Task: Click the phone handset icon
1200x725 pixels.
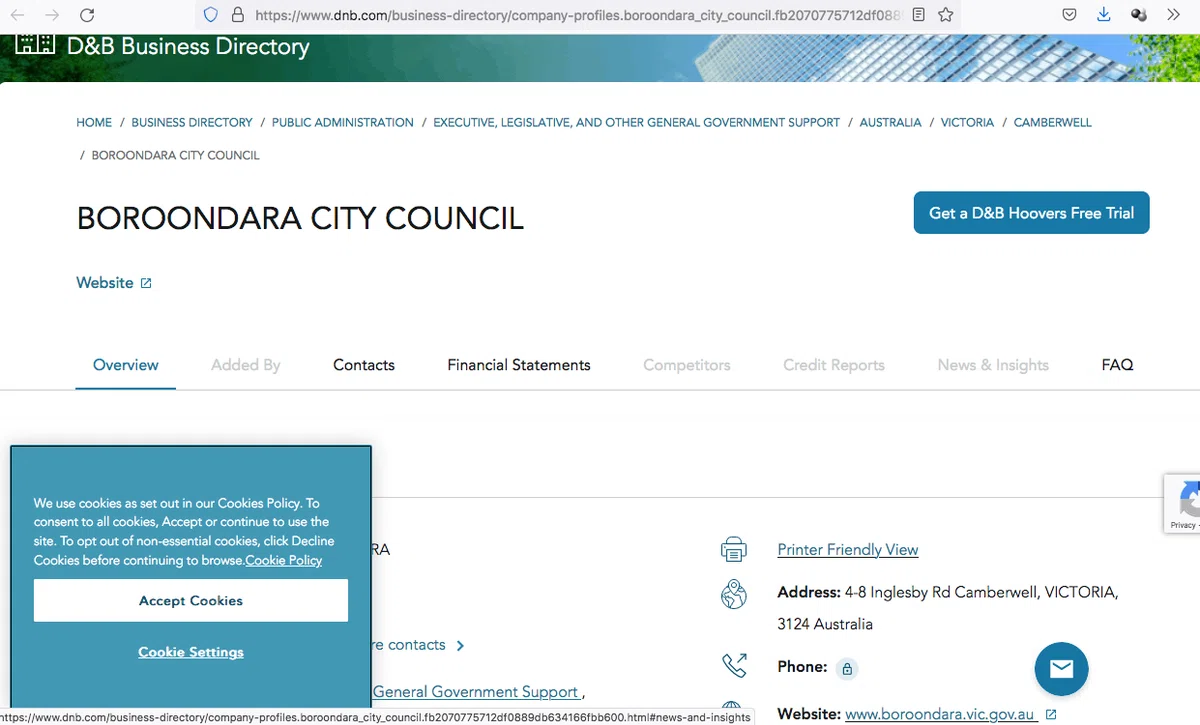Action: coord(734,665)
